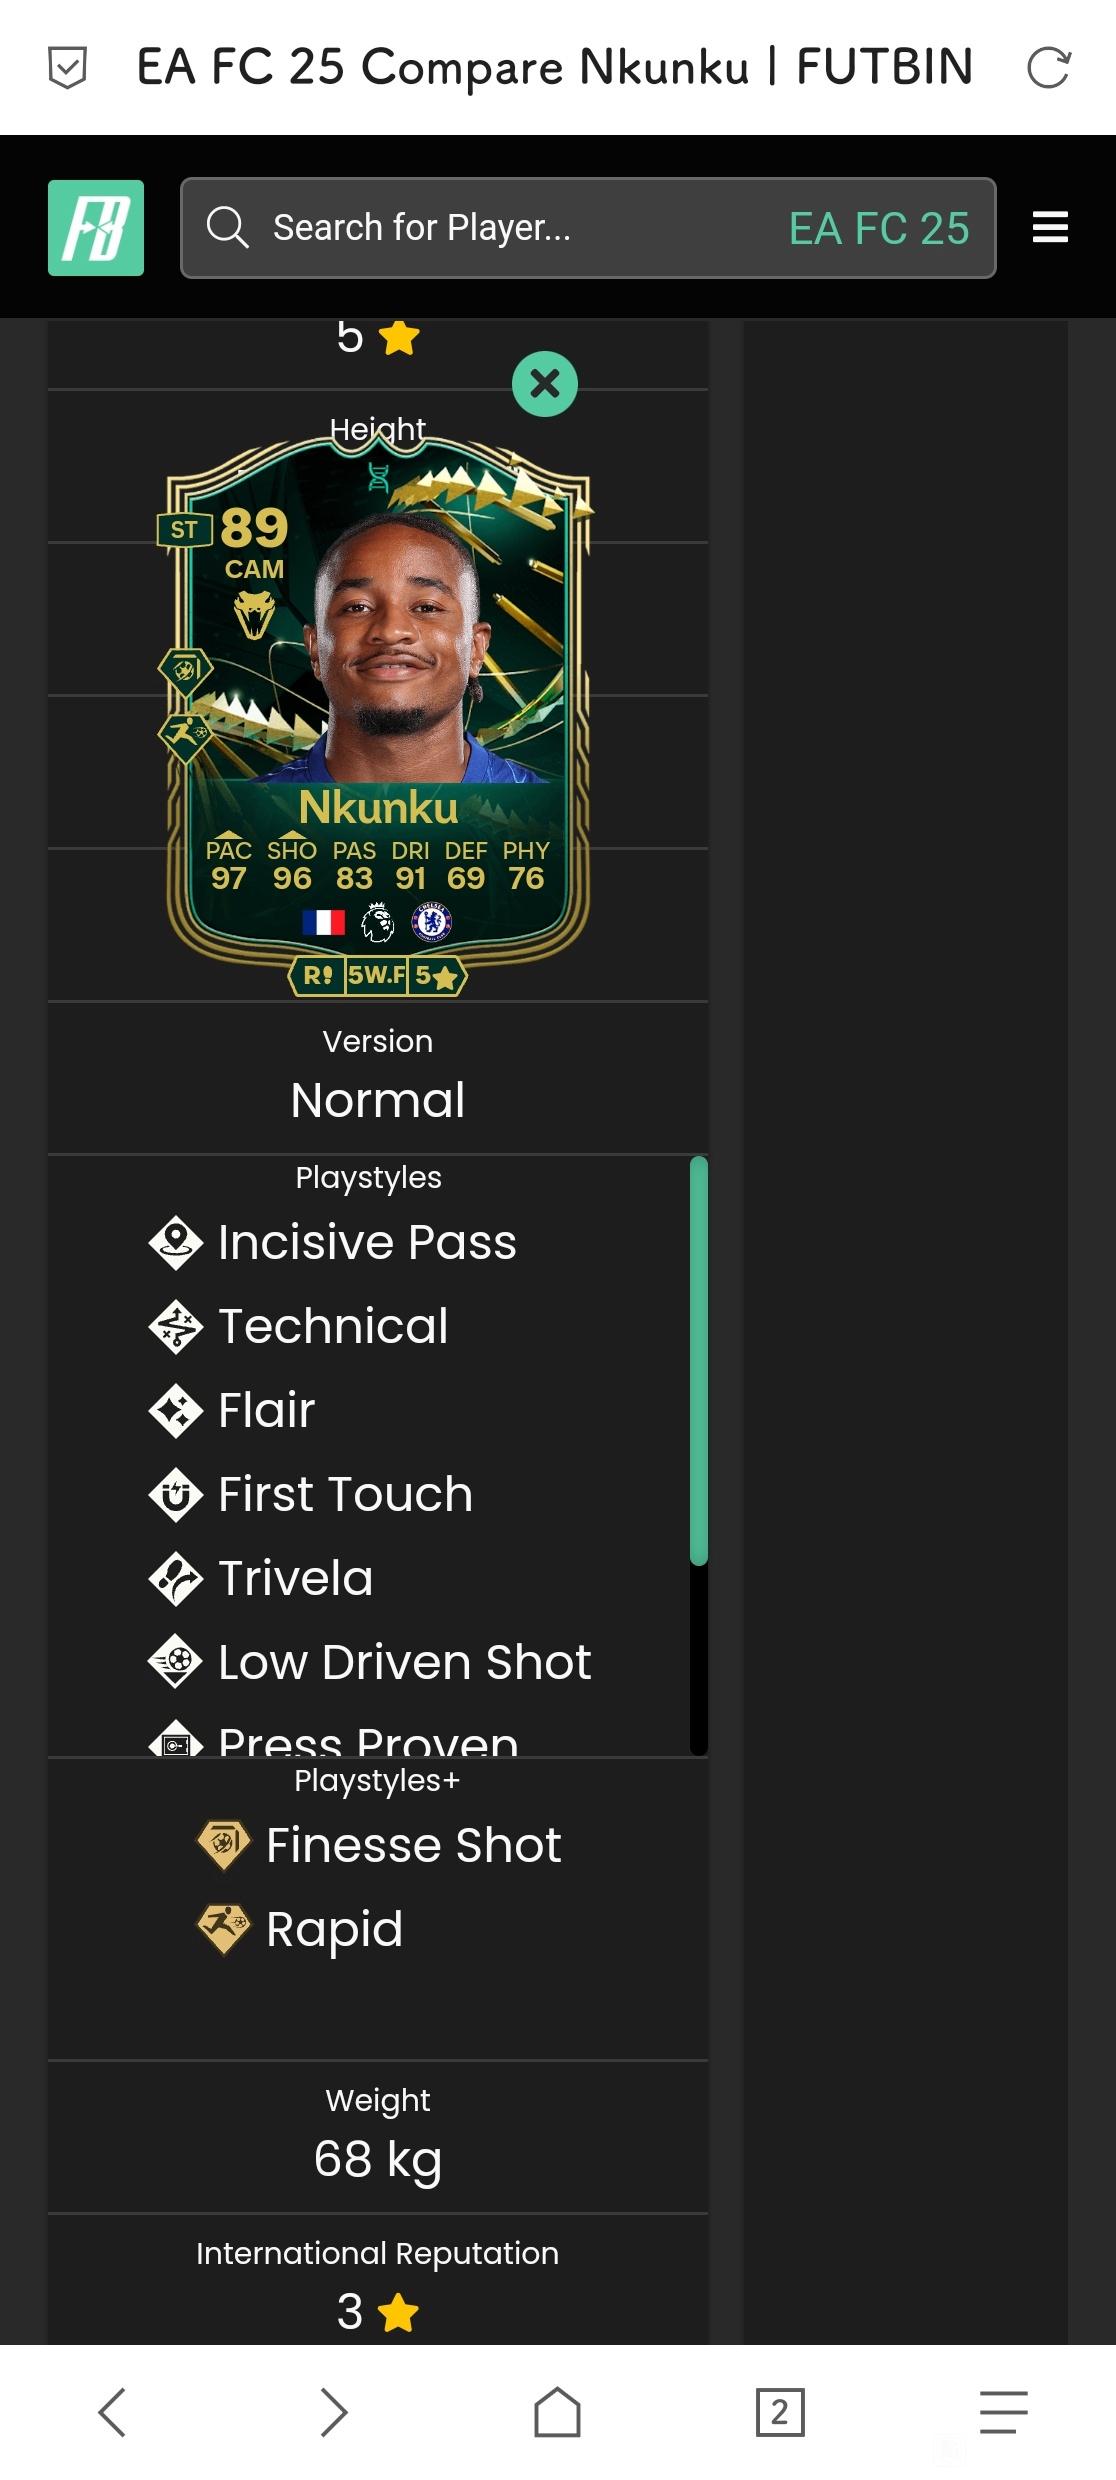
Task: Open the browser bottom menu lines
Action: 1003,2412
